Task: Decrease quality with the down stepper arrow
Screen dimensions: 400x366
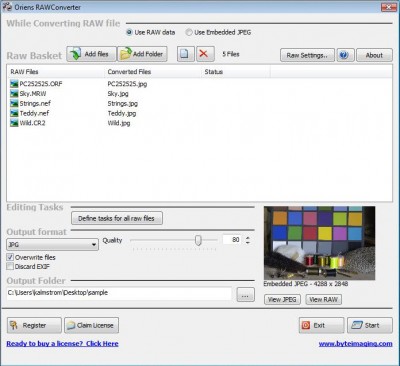Action: (248, 242)
